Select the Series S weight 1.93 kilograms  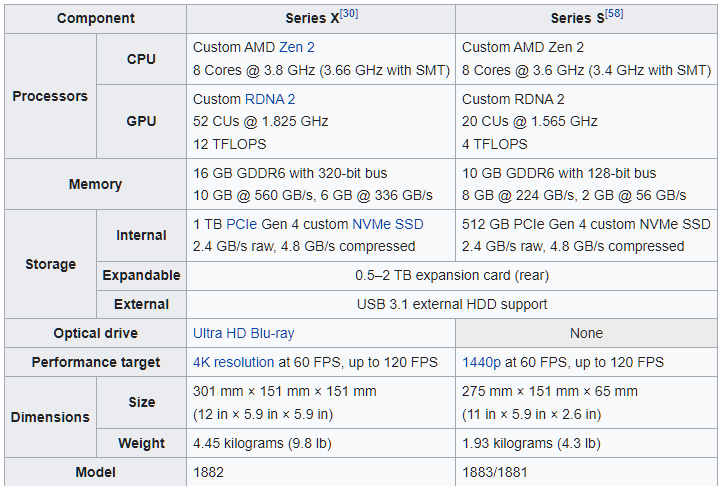(x=507, y=444)
